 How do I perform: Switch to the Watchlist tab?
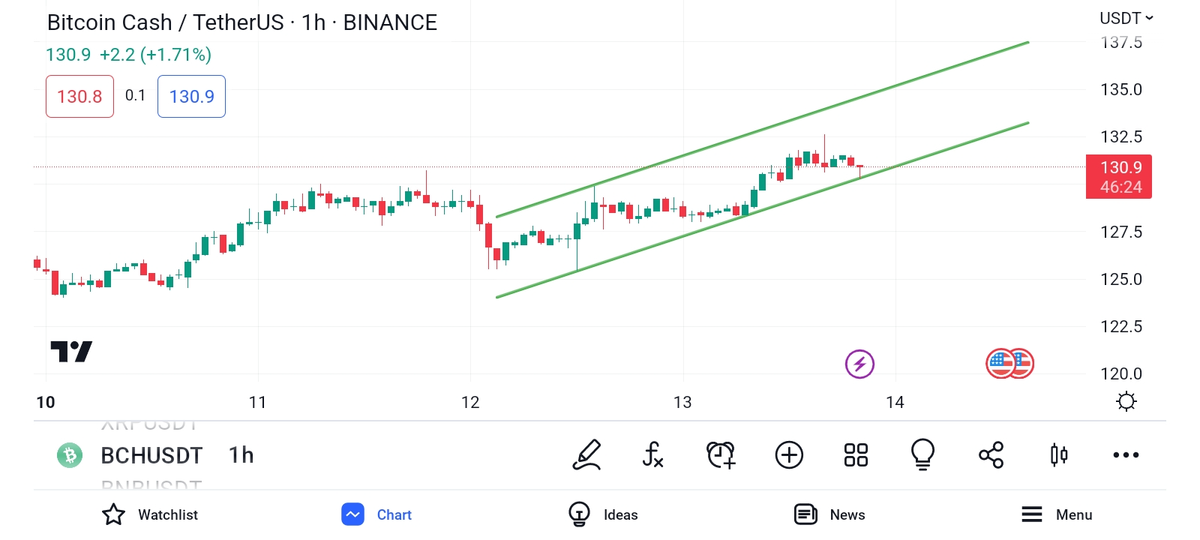(150, 514)
